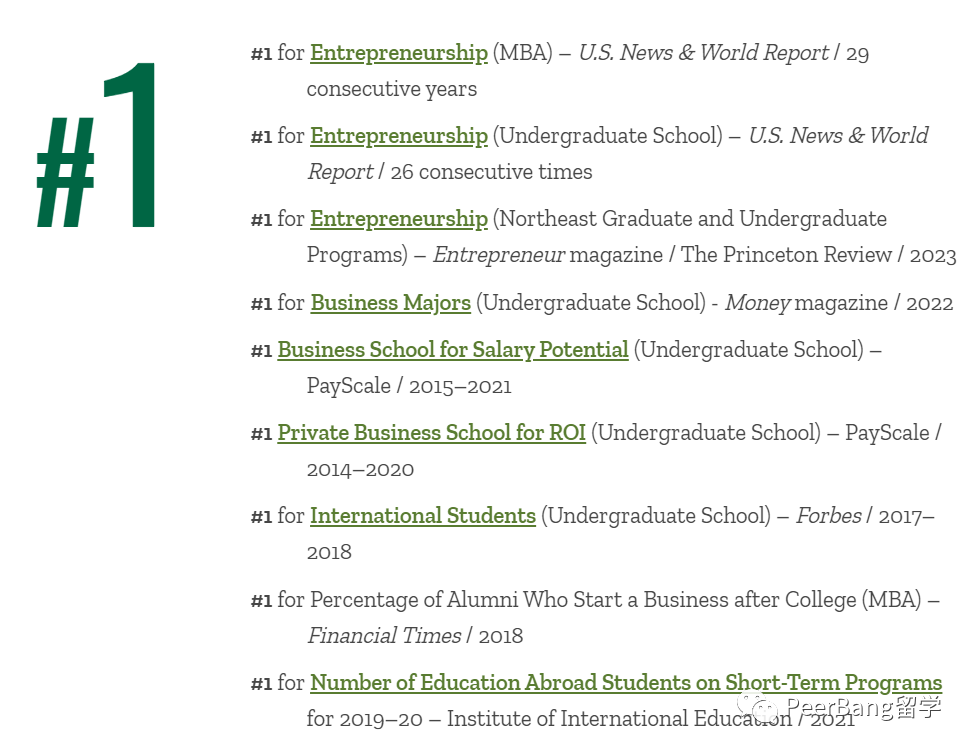Screen dimensions: 973x752
Task: Open Entrepreneurship link for Northeast Graduate programs
Action: tap(398, 219)
